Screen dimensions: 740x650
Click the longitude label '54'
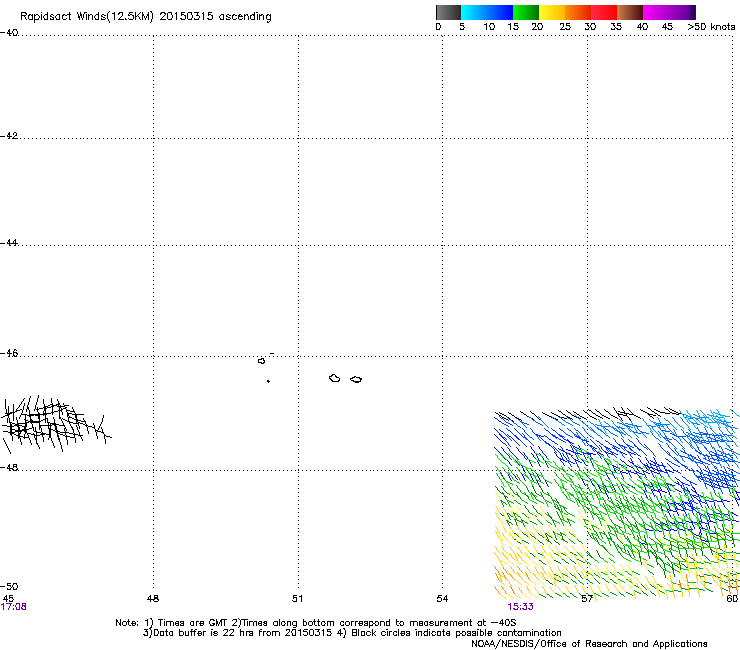(x=442, y=599)
